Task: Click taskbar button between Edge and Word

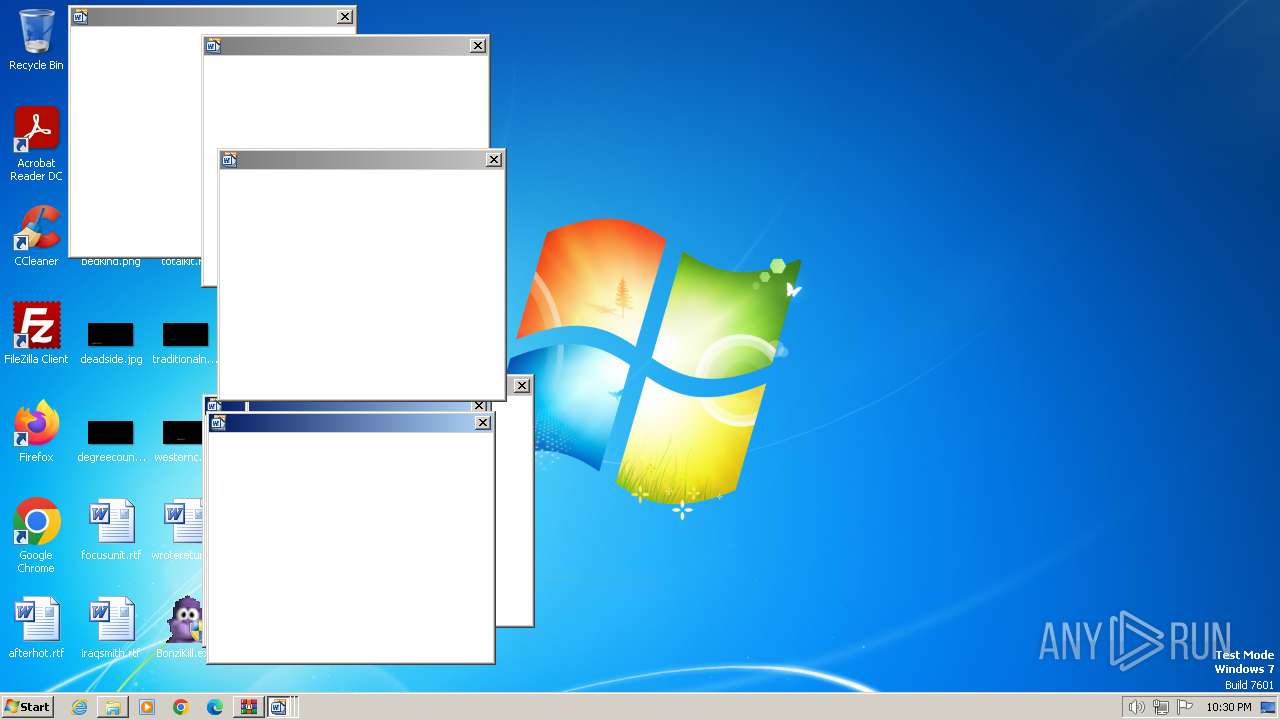Action: tap(248, 707)
